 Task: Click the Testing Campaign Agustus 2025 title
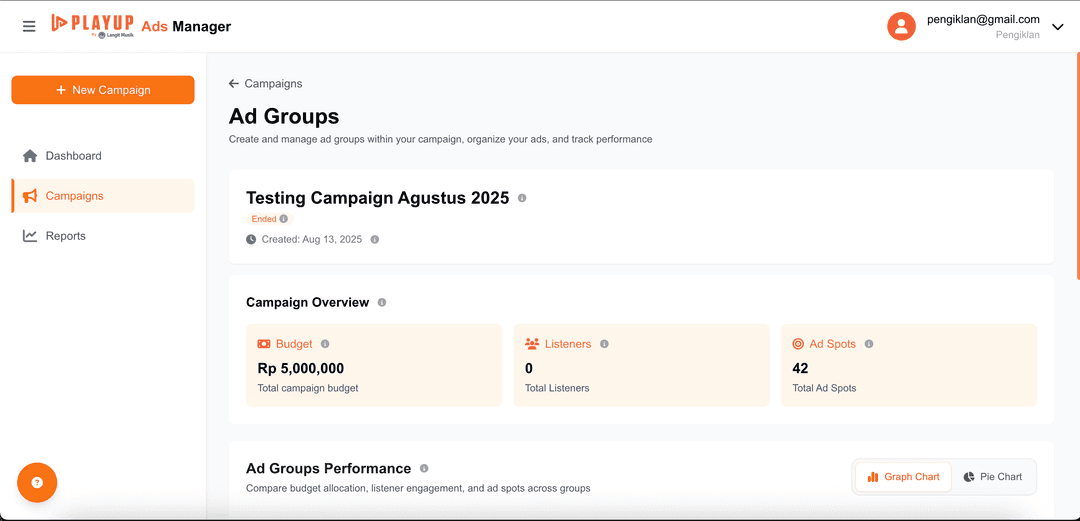tap(377, 198)
